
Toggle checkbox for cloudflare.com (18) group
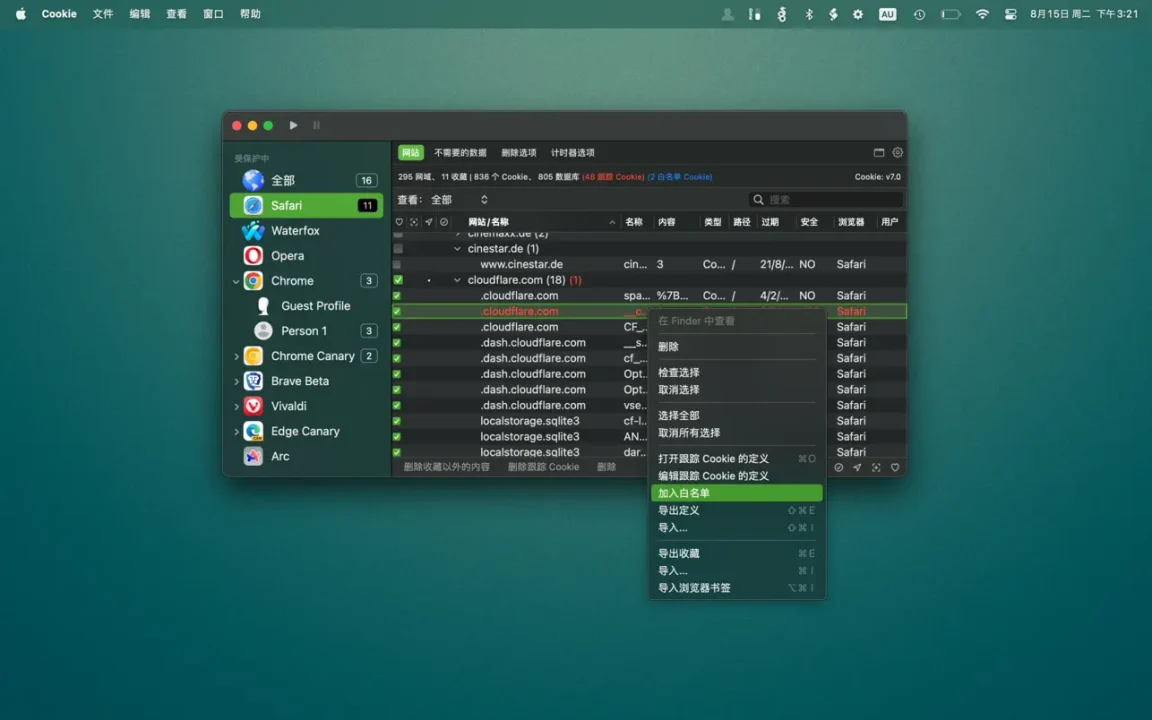point(397,280)
